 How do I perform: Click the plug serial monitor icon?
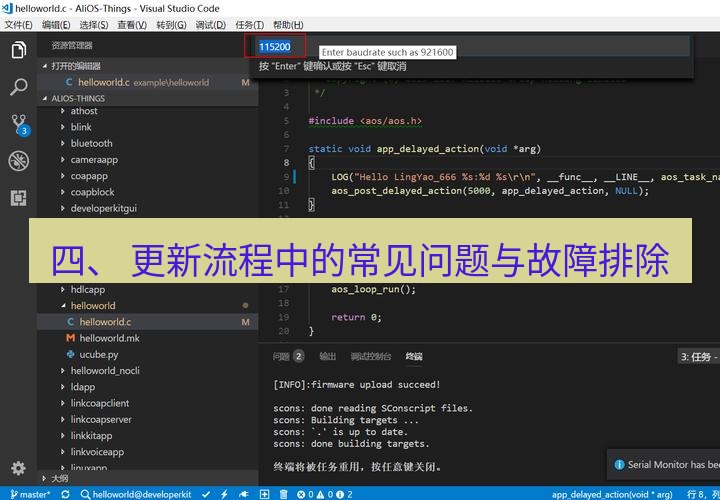coord(243,494)
